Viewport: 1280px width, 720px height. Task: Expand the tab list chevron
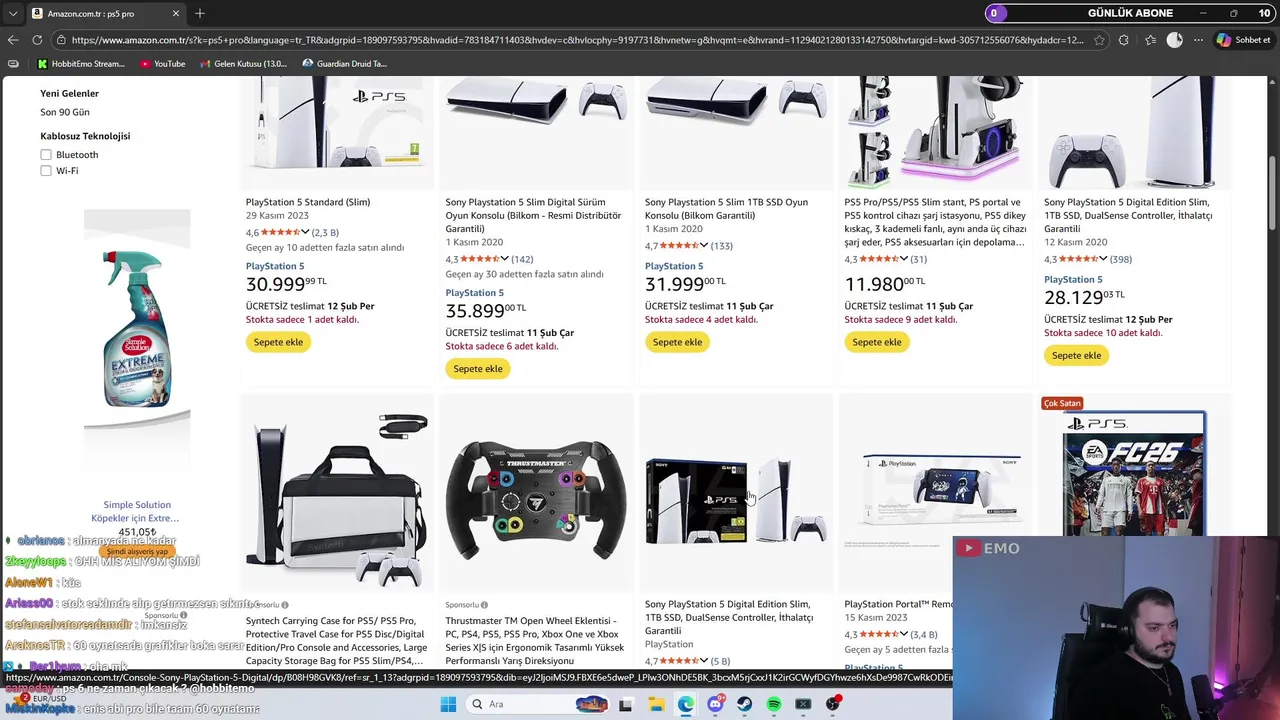click(x=13, y=14)
